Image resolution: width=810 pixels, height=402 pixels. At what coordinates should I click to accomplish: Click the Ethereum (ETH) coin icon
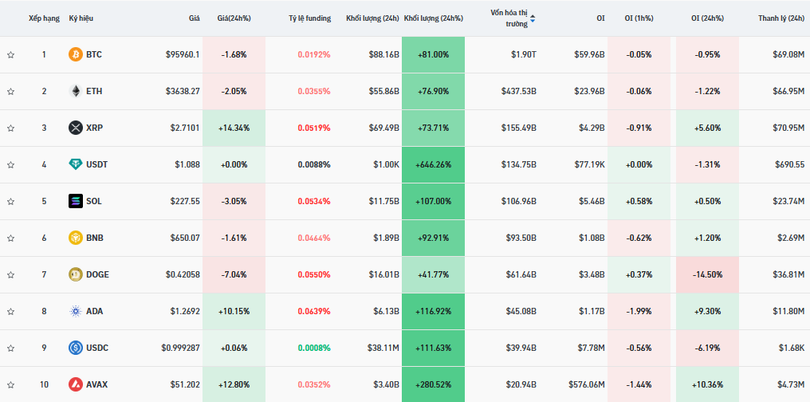75,91
